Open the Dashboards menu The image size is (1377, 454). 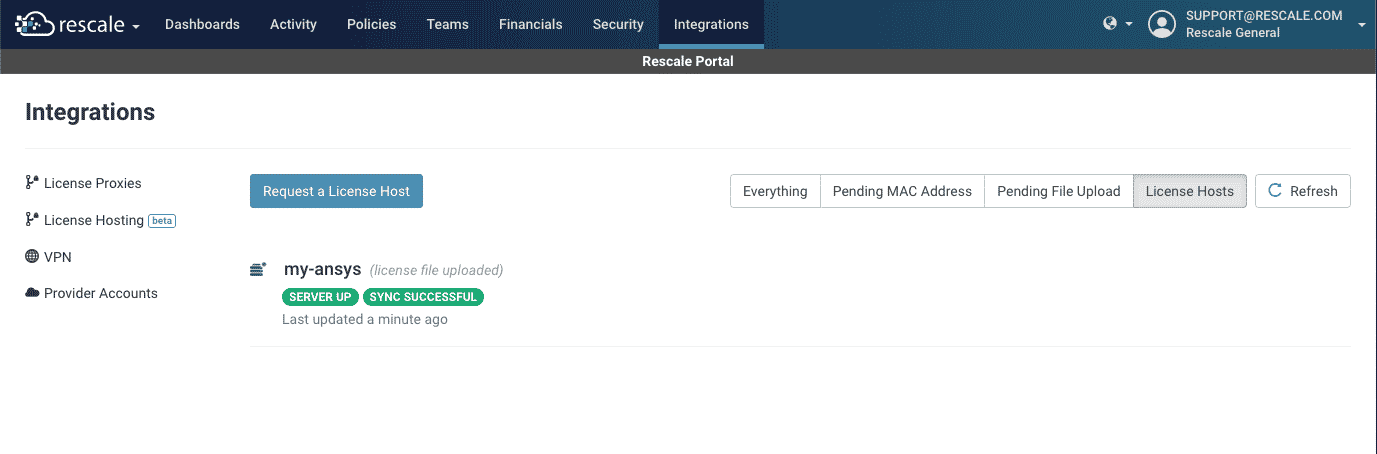(202, 24)
